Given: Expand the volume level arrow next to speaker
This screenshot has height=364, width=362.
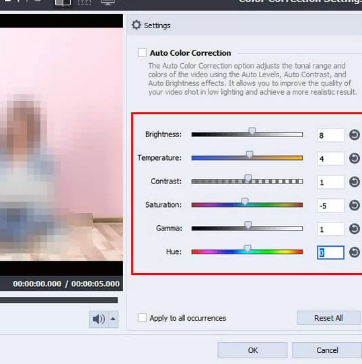Looking at the screenshot, I should point(113,319).
